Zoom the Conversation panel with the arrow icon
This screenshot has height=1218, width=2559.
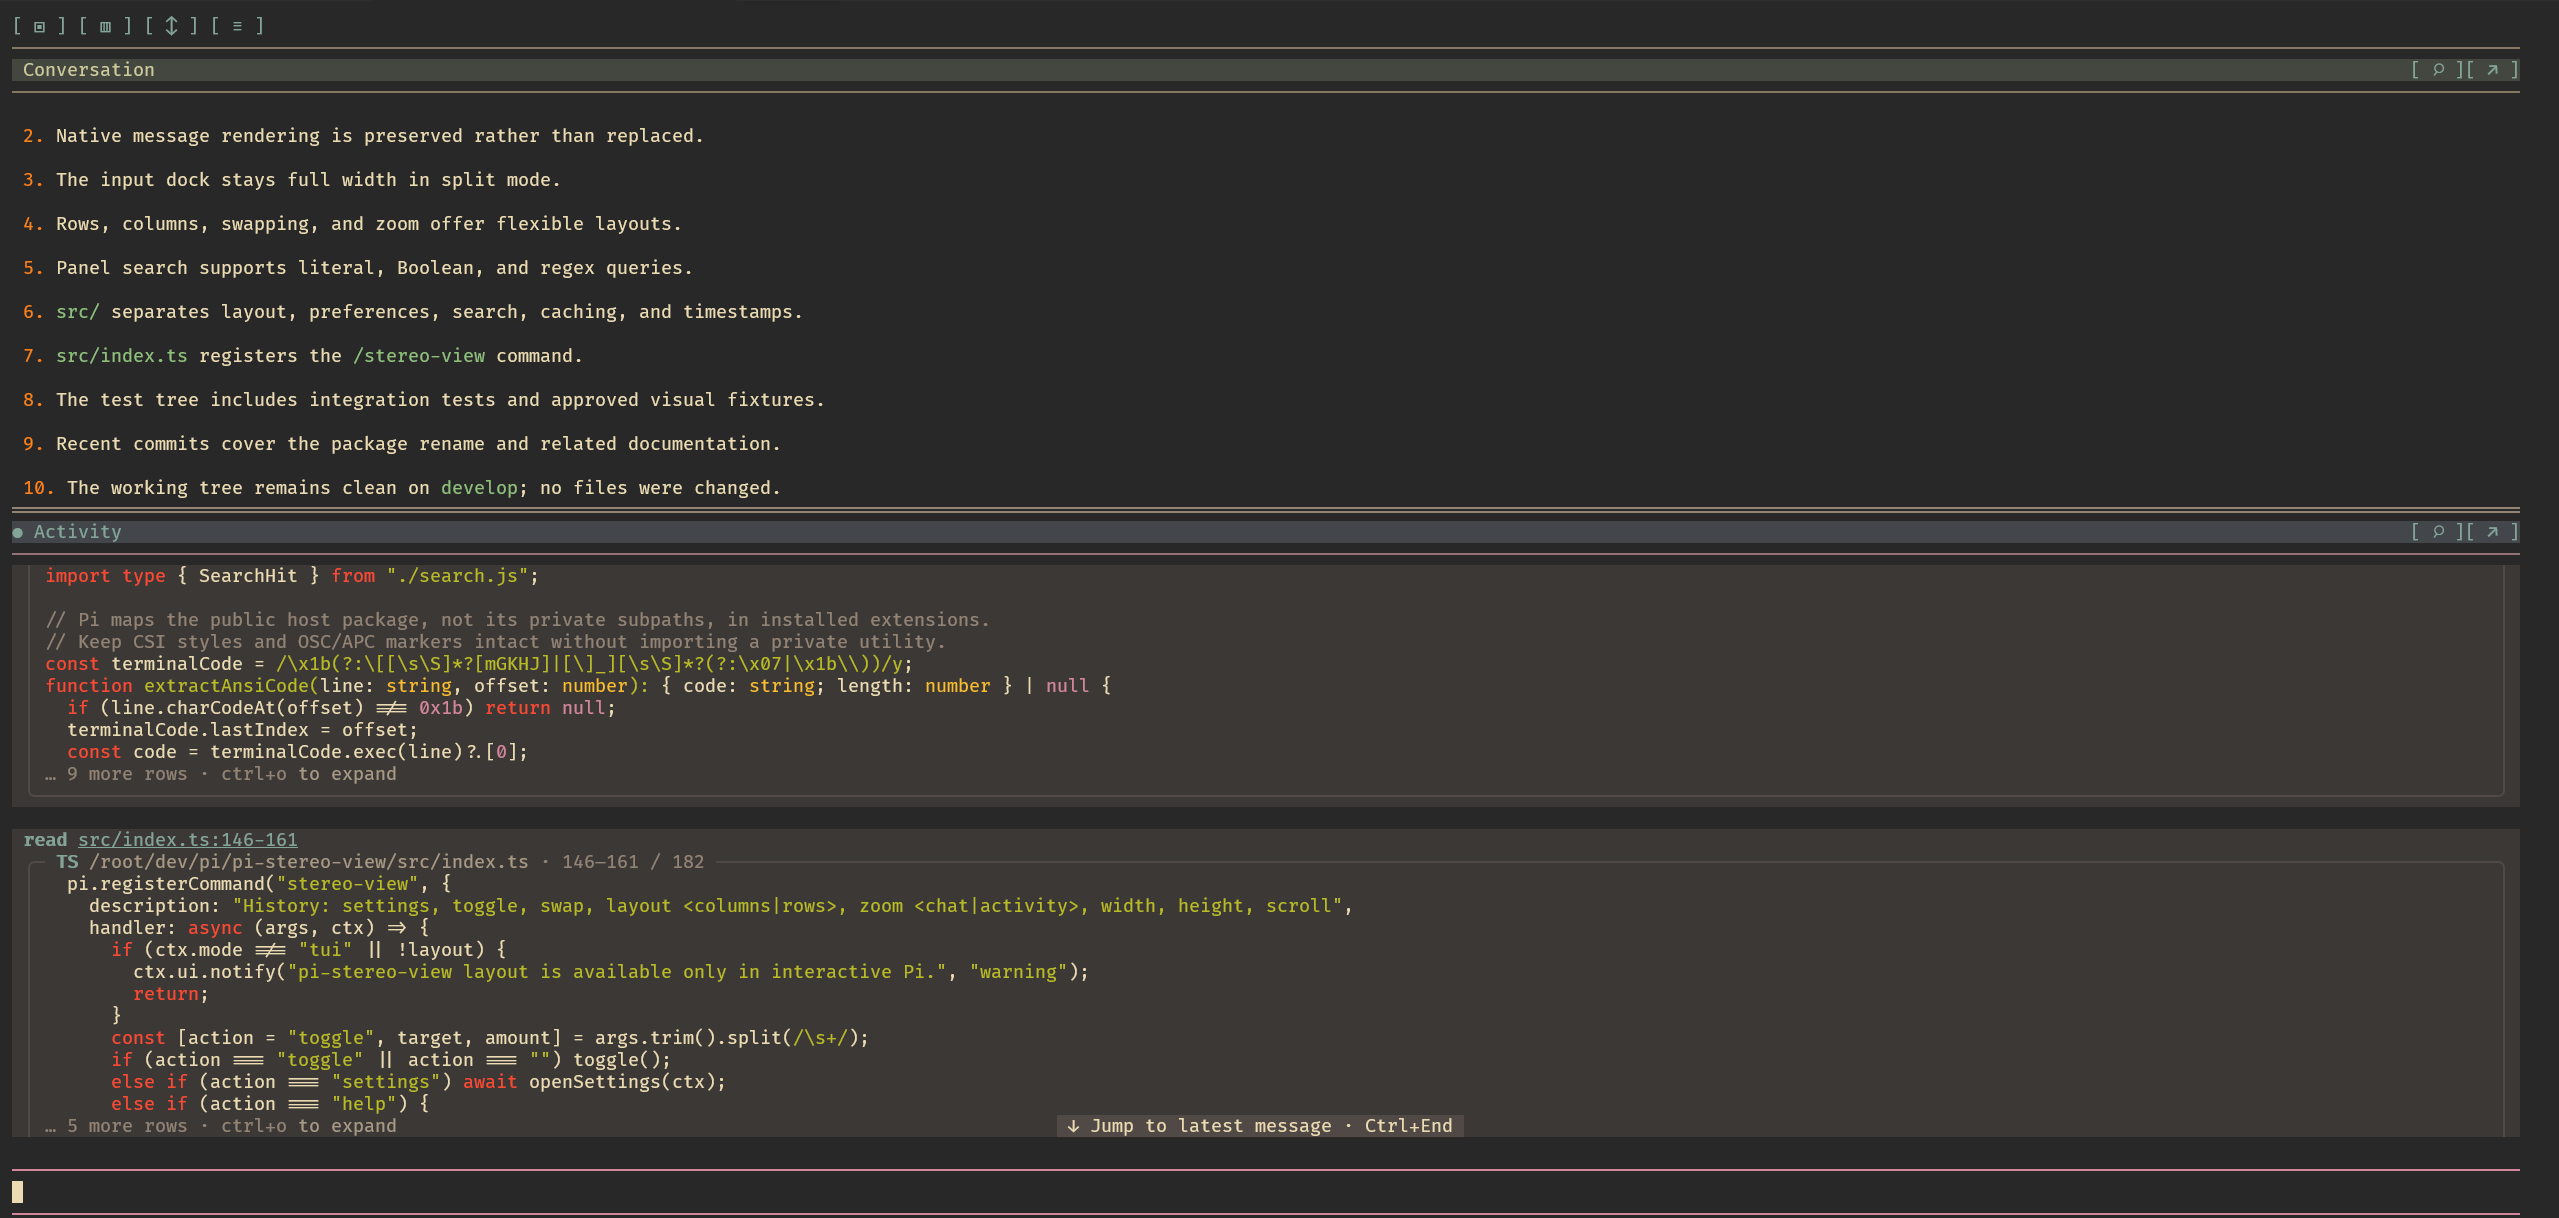2492,70
